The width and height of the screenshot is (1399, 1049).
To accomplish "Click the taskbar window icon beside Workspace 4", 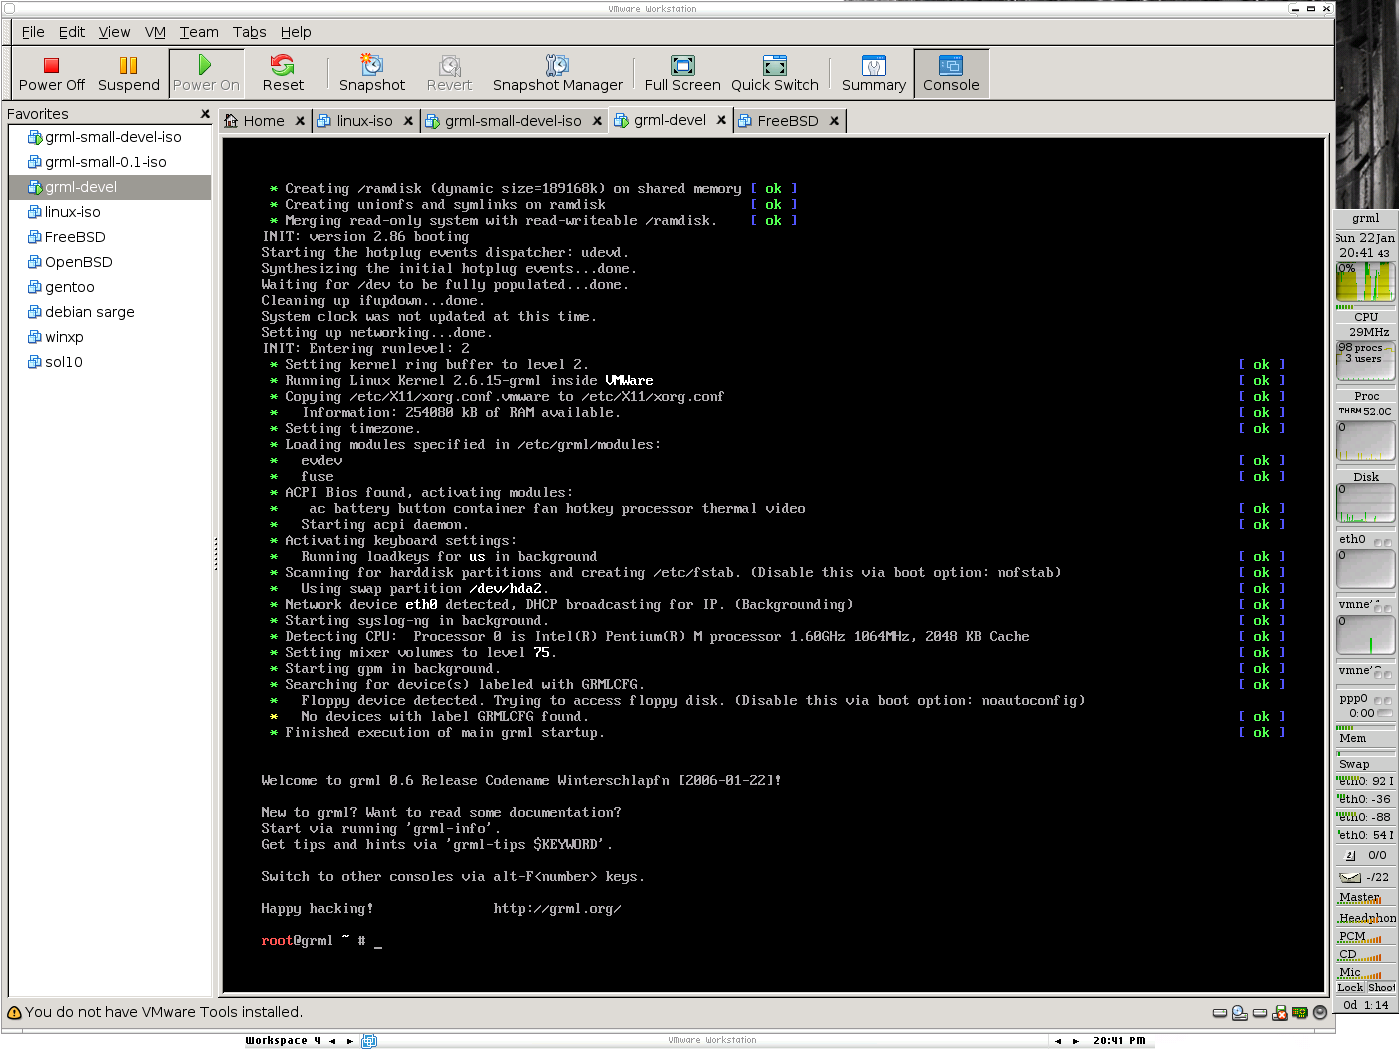I will pos(369,1041).
